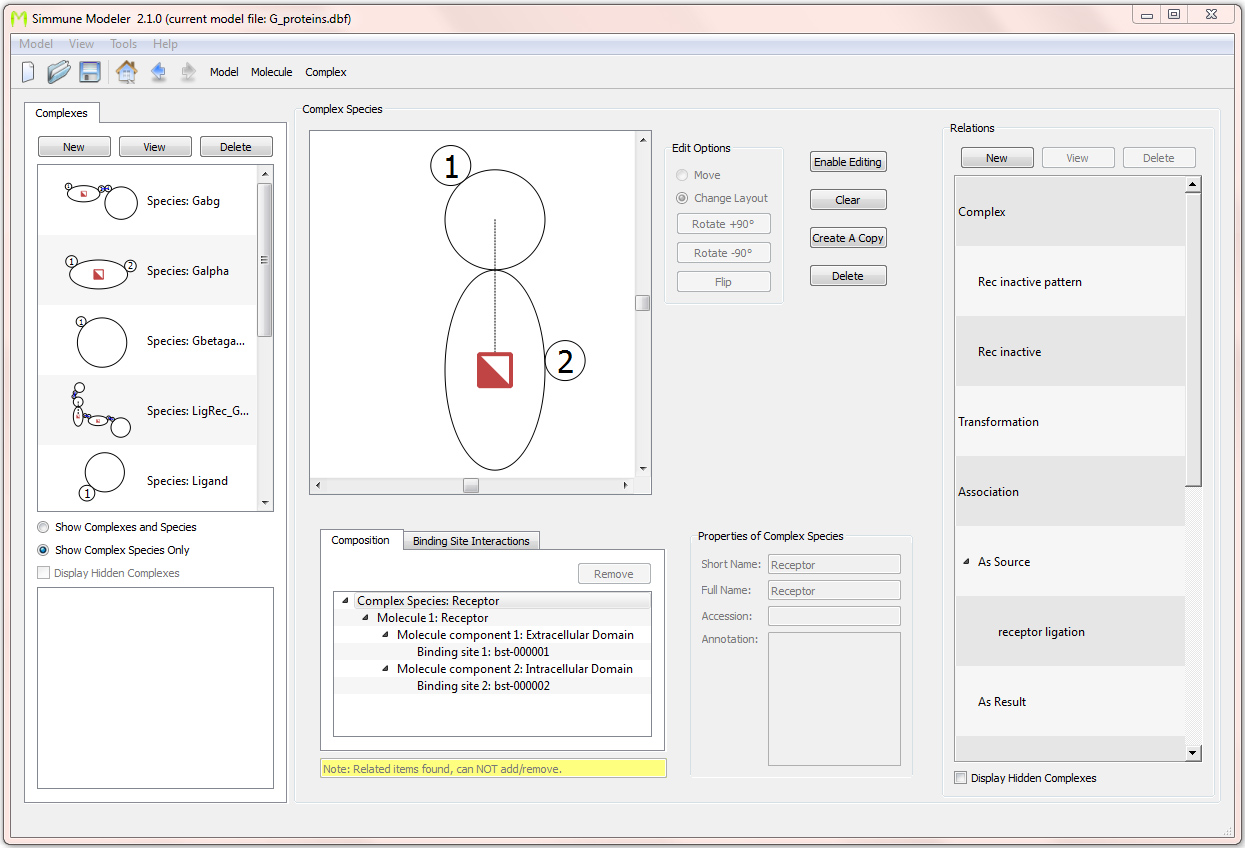This screenshot has width=1245, height=848.
Task: Click the complexes list scroll down arrow
Action: (265, 503)
